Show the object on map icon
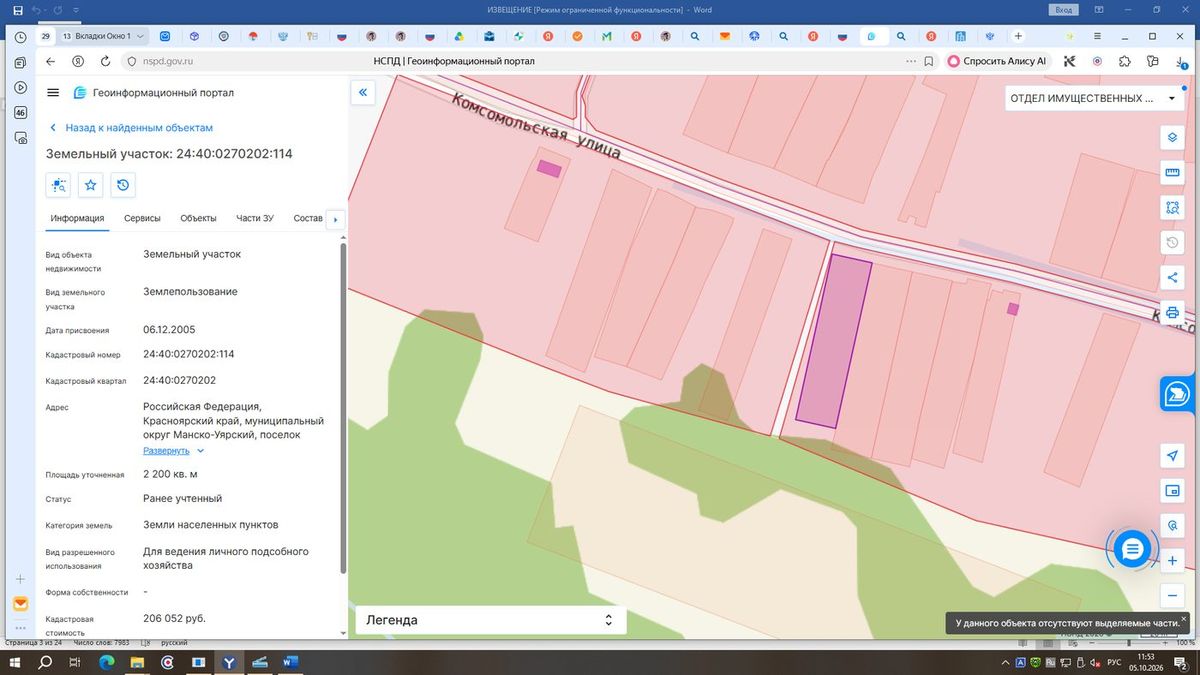Viewport: 1200px width, 675px height. click(x=59, y=185)
